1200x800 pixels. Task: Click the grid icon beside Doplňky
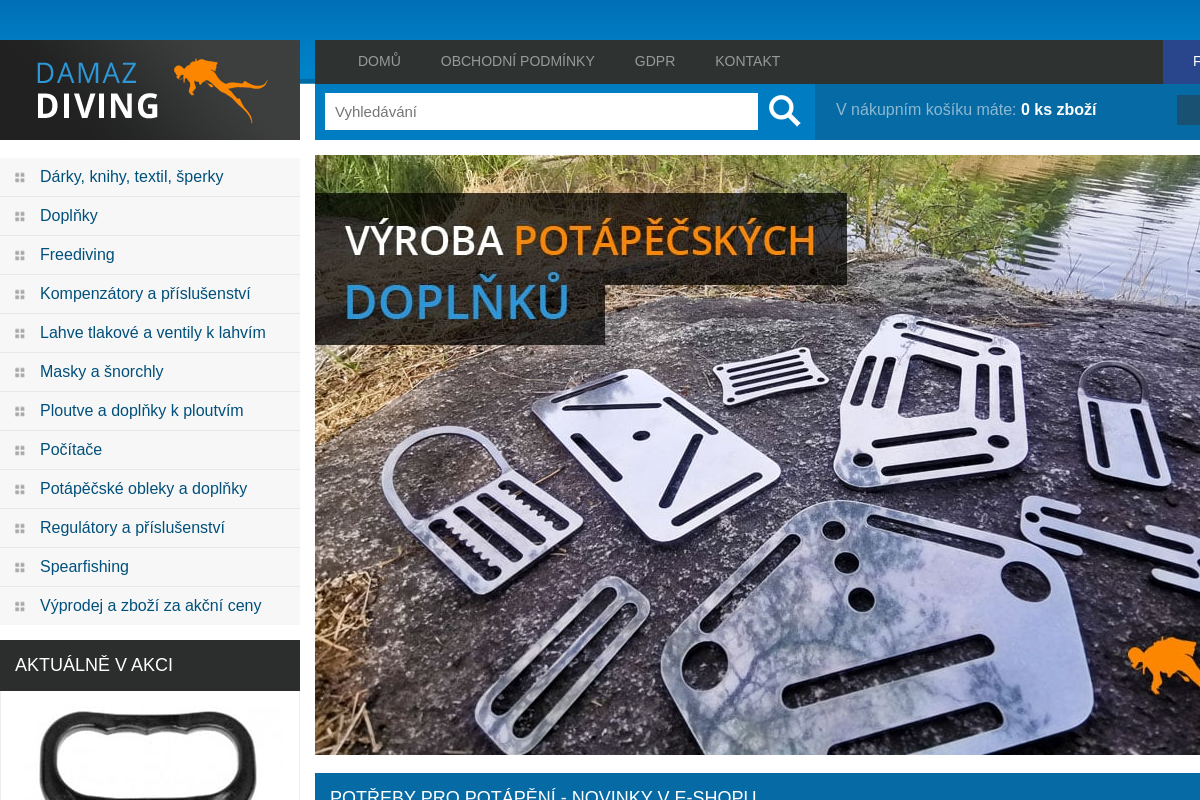20,216
